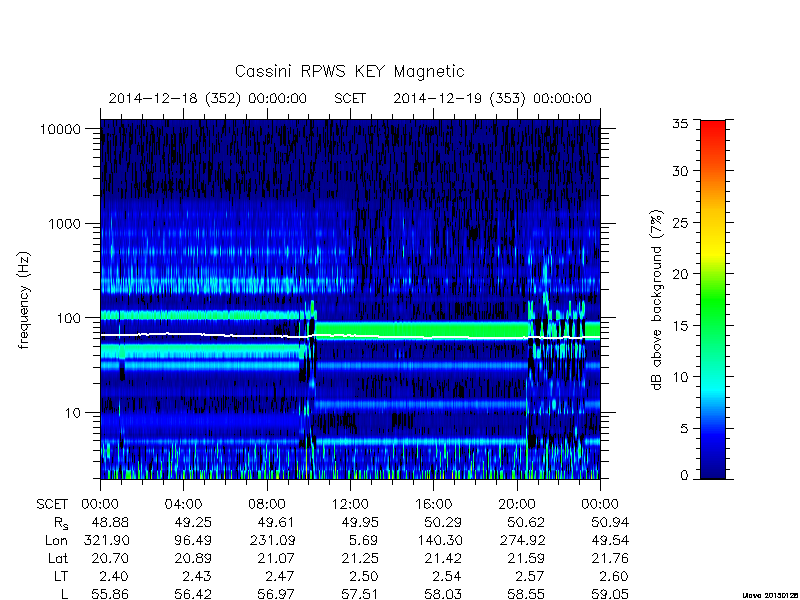Click the Lat value 21.76
Image resolution: width=800 pixels, height=600 pixels.
[x=610, y=558]
